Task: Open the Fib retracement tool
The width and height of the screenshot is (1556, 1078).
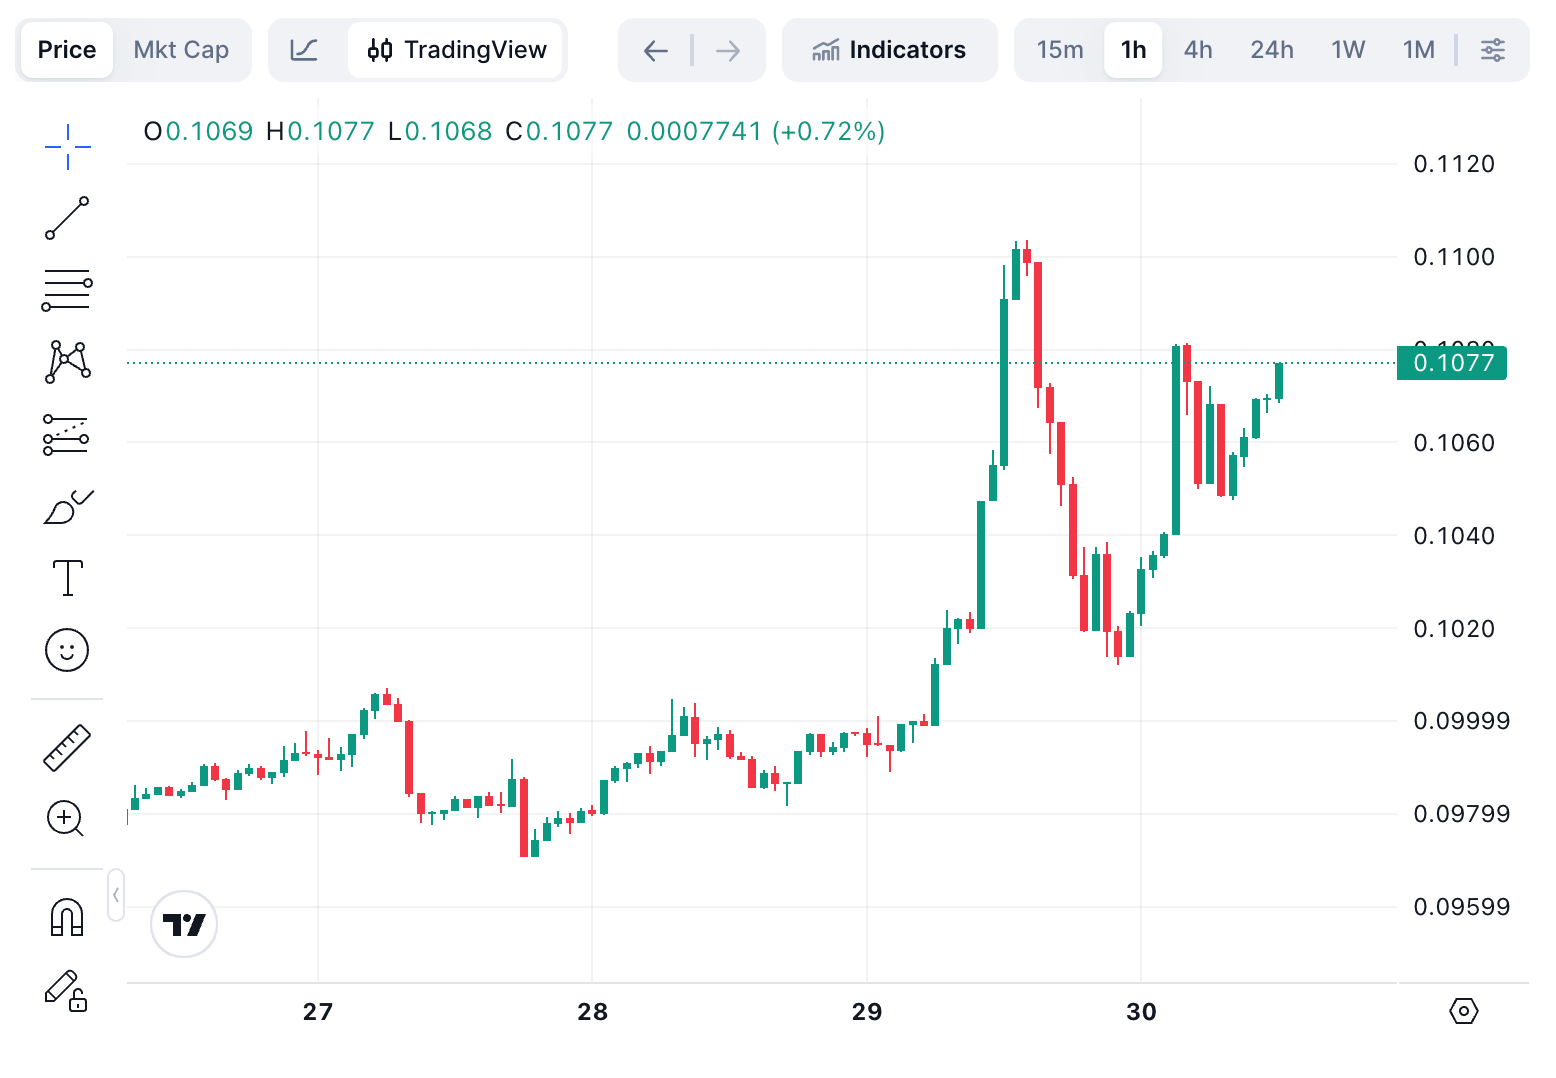Action: point(66,289)
